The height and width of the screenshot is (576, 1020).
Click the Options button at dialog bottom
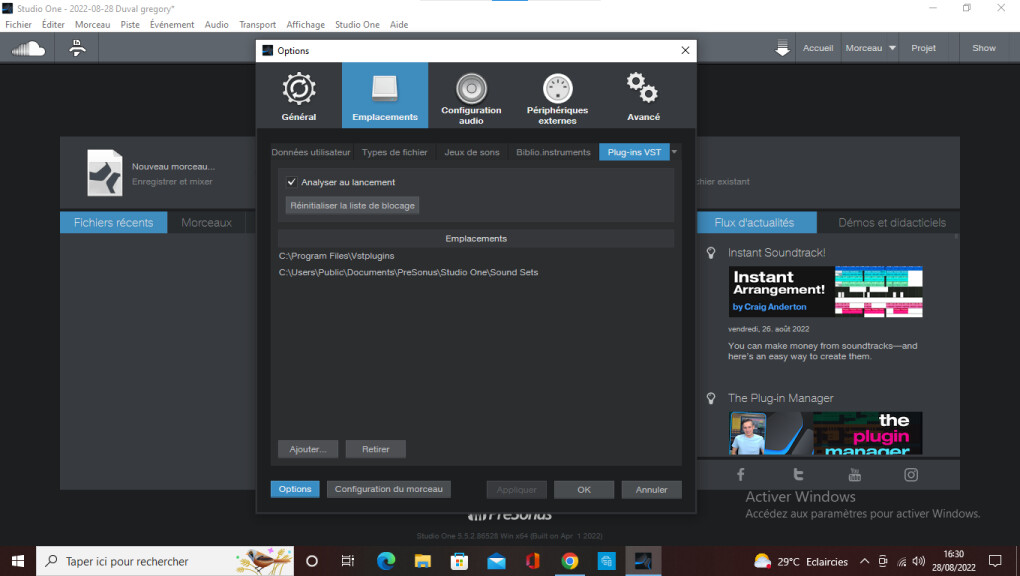coord(295,489)
